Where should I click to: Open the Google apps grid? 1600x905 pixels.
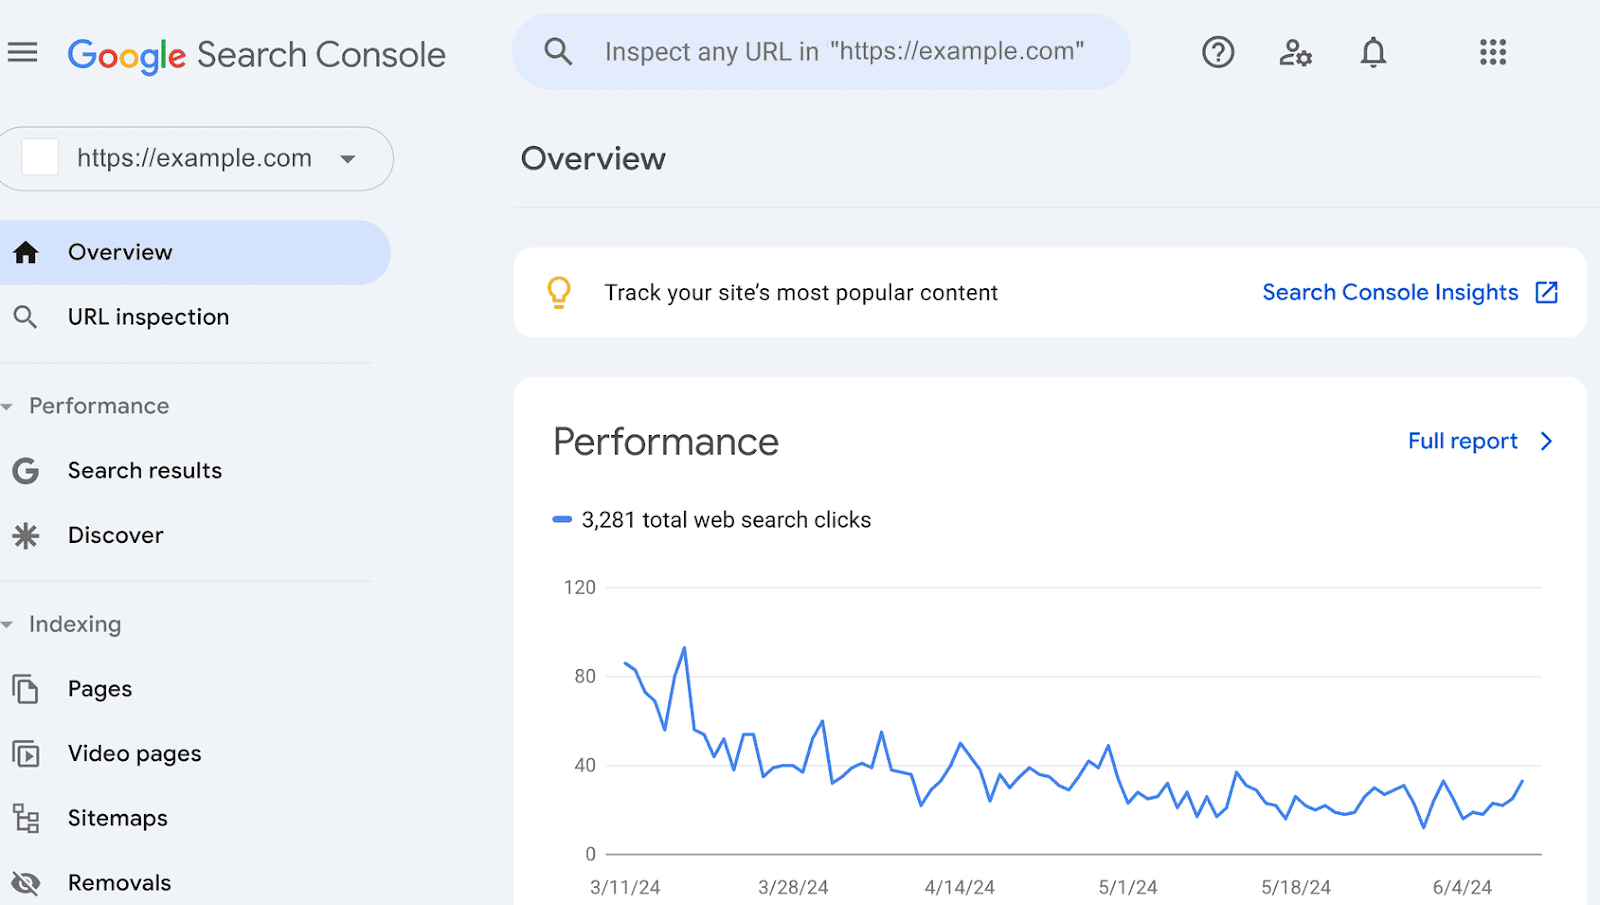pos(1493,52)
